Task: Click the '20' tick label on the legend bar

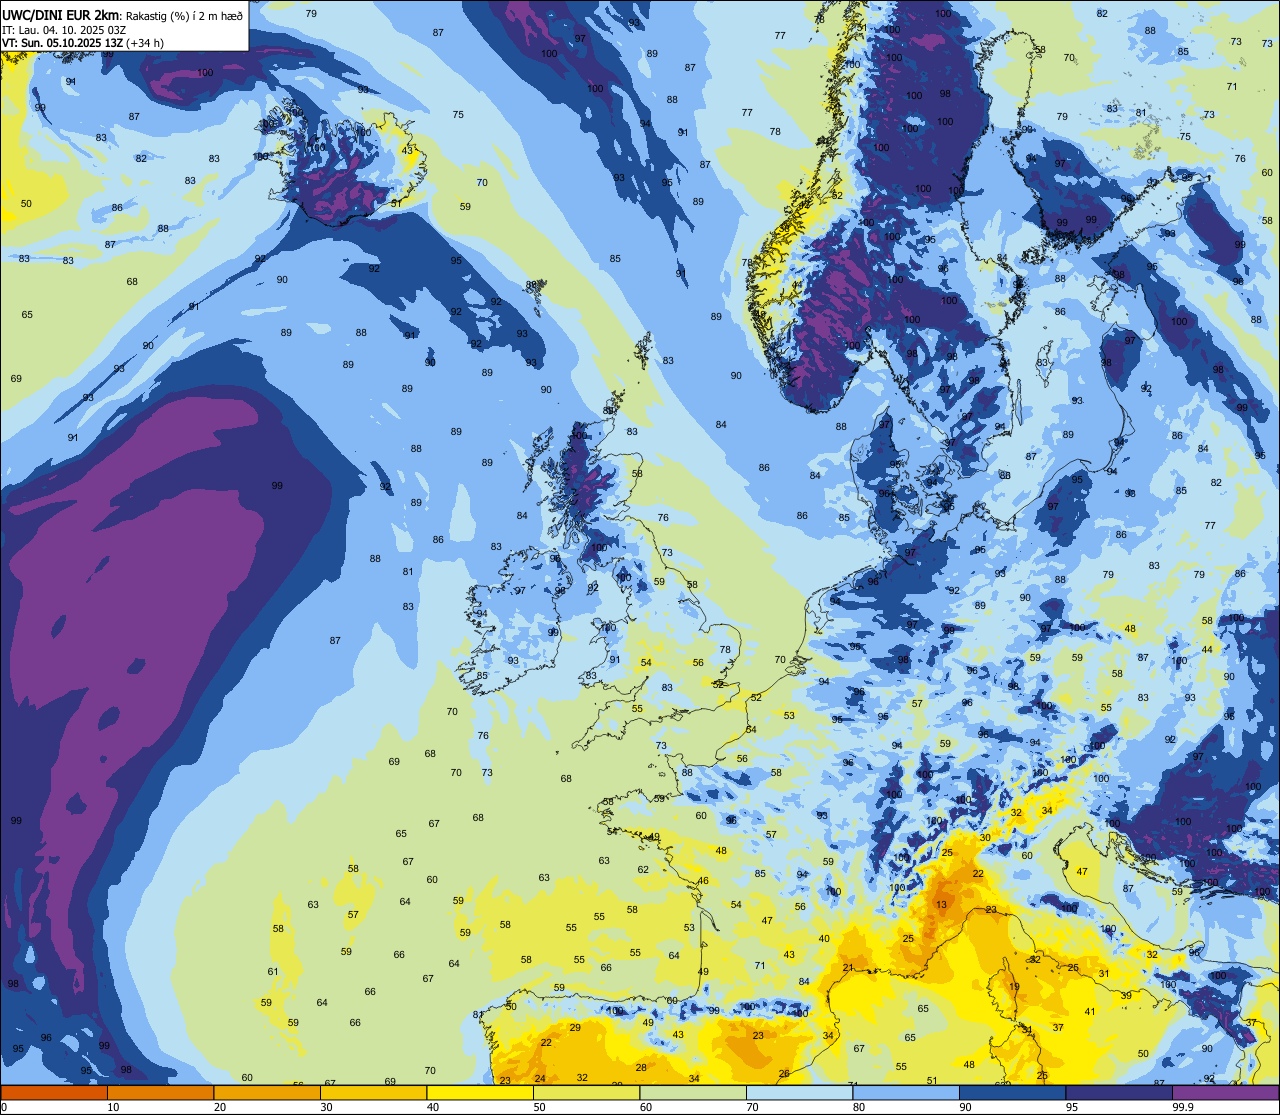Action: pos(220,1107)
